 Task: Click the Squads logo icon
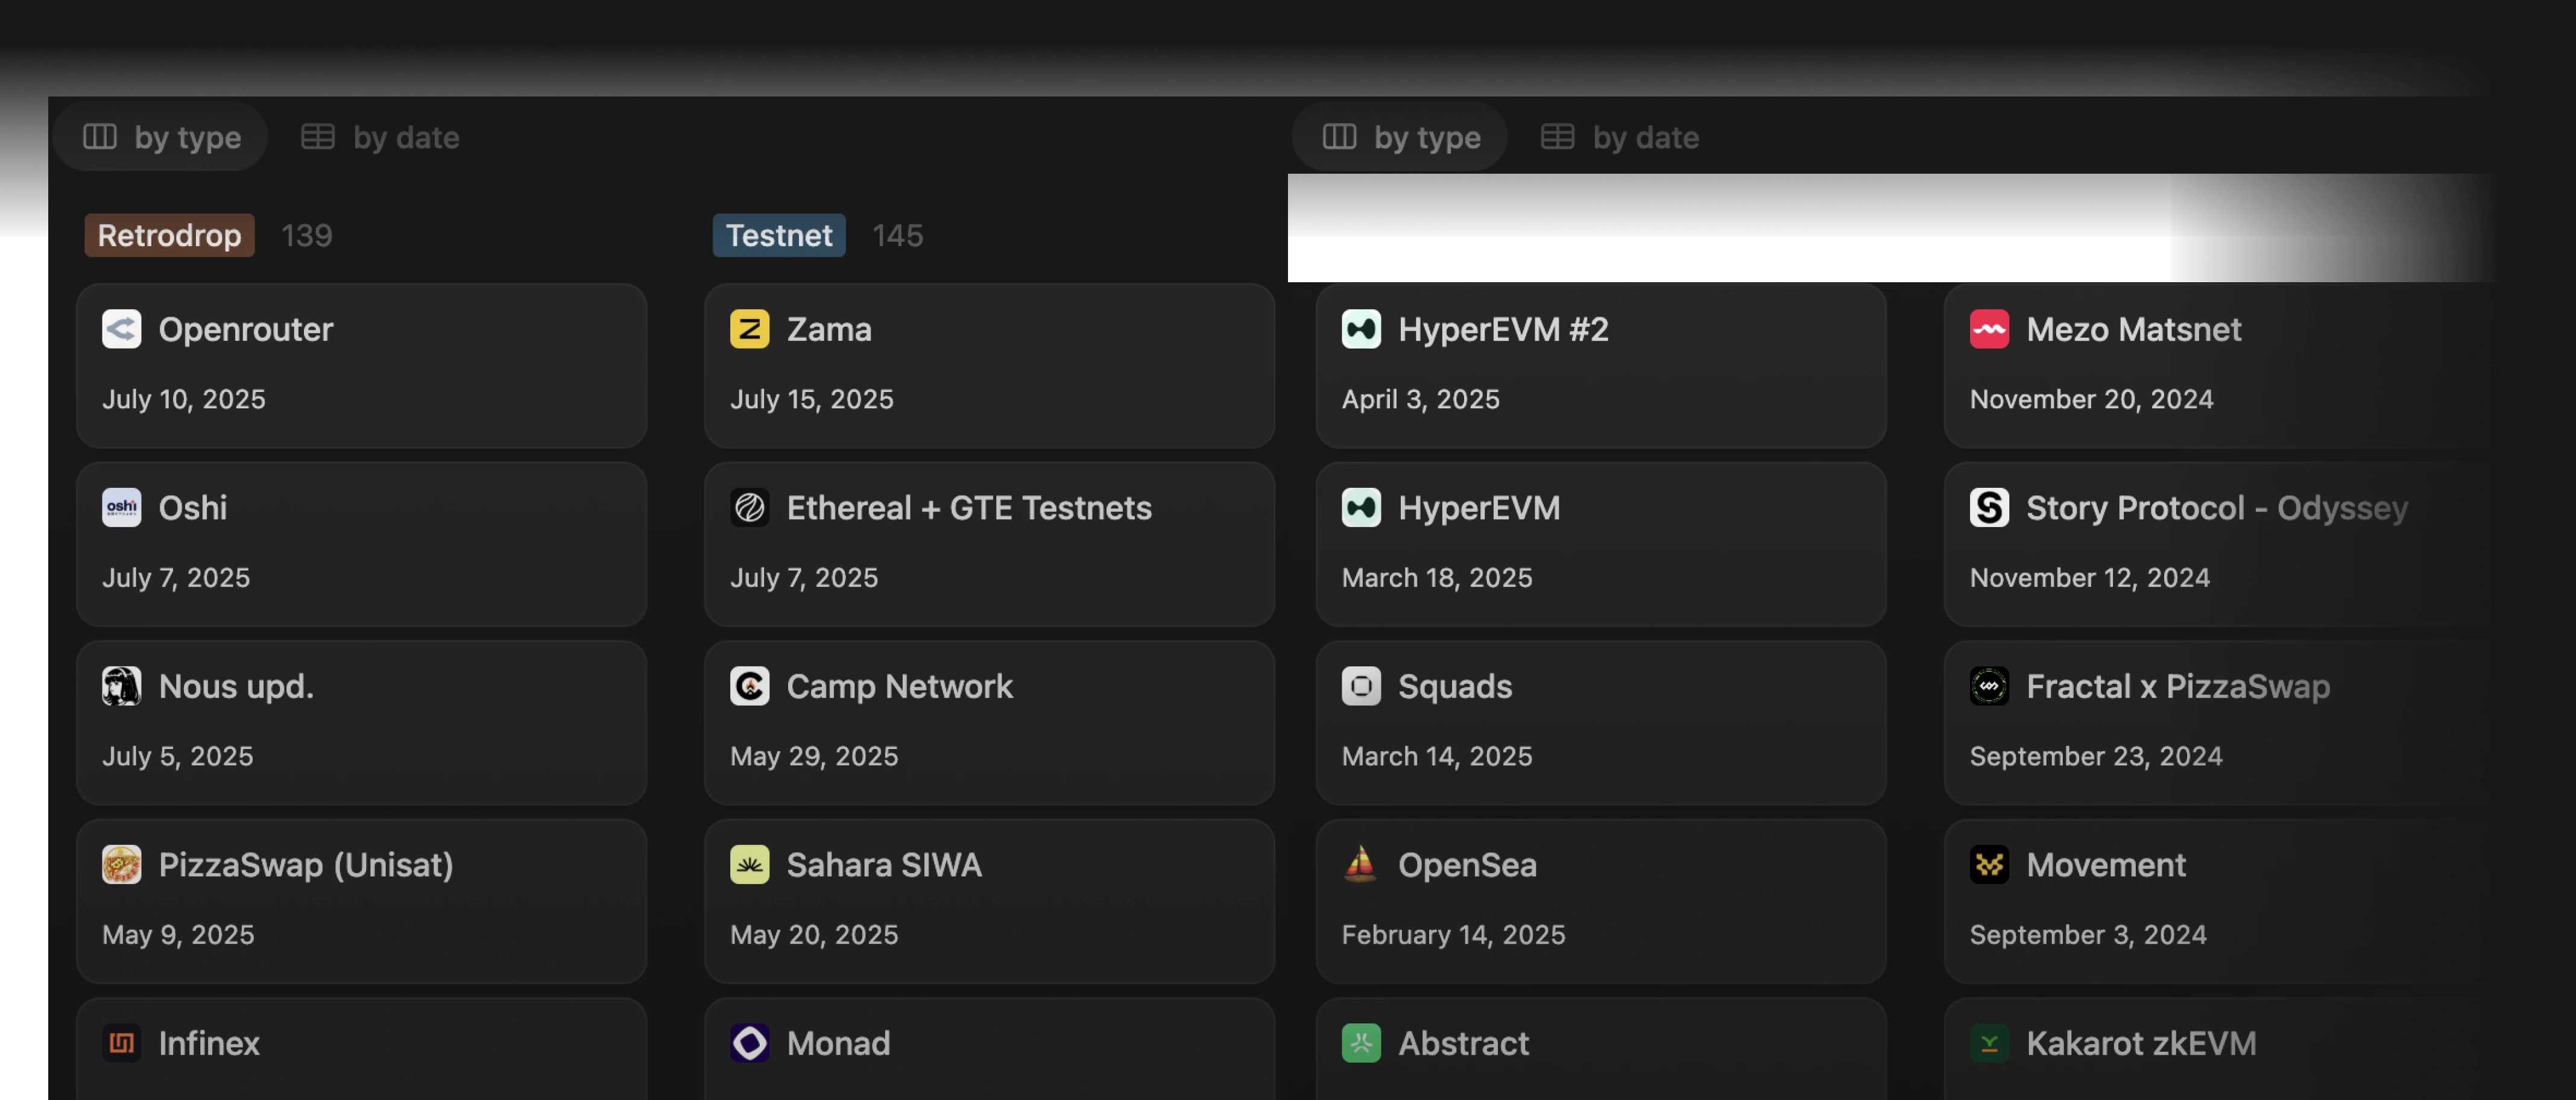tap(1361, 686)
